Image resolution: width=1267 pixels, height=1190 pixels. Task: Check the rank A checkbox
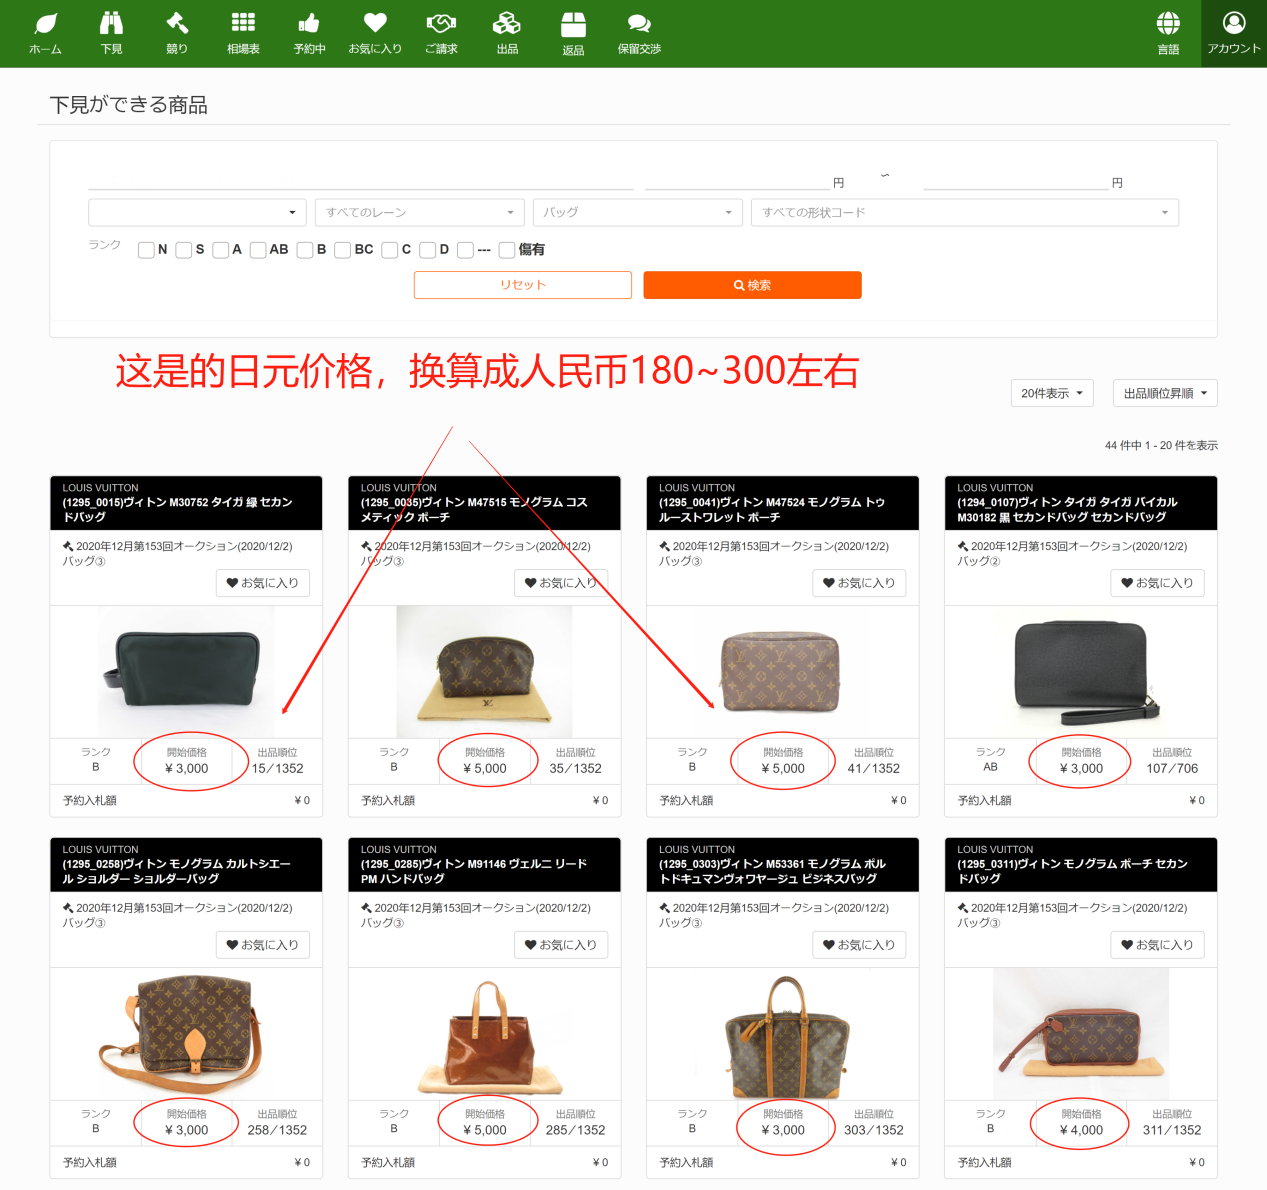(x=221, y=250)
